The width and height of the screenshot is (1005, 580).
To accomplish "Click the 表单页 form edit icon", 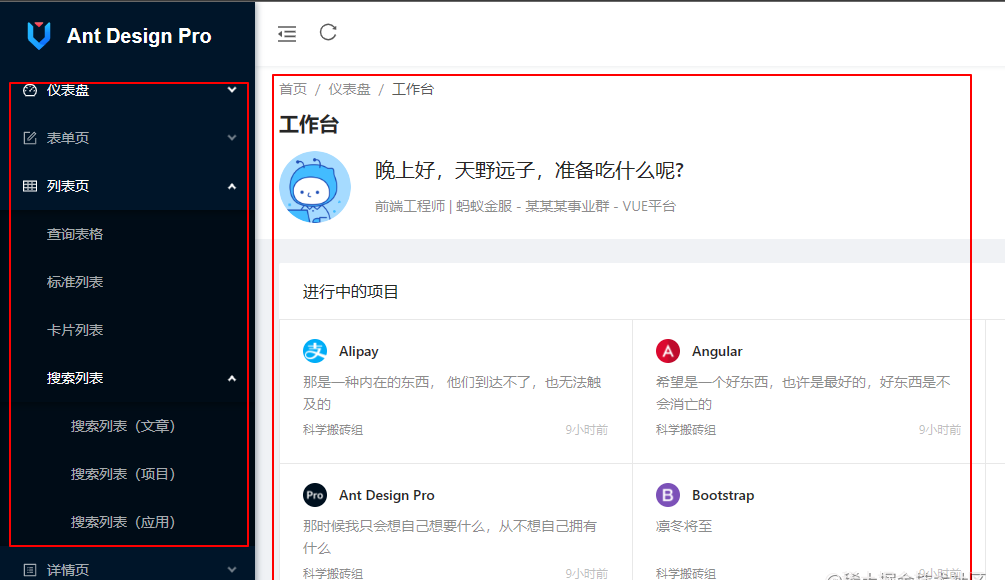I will coord(30,138).
